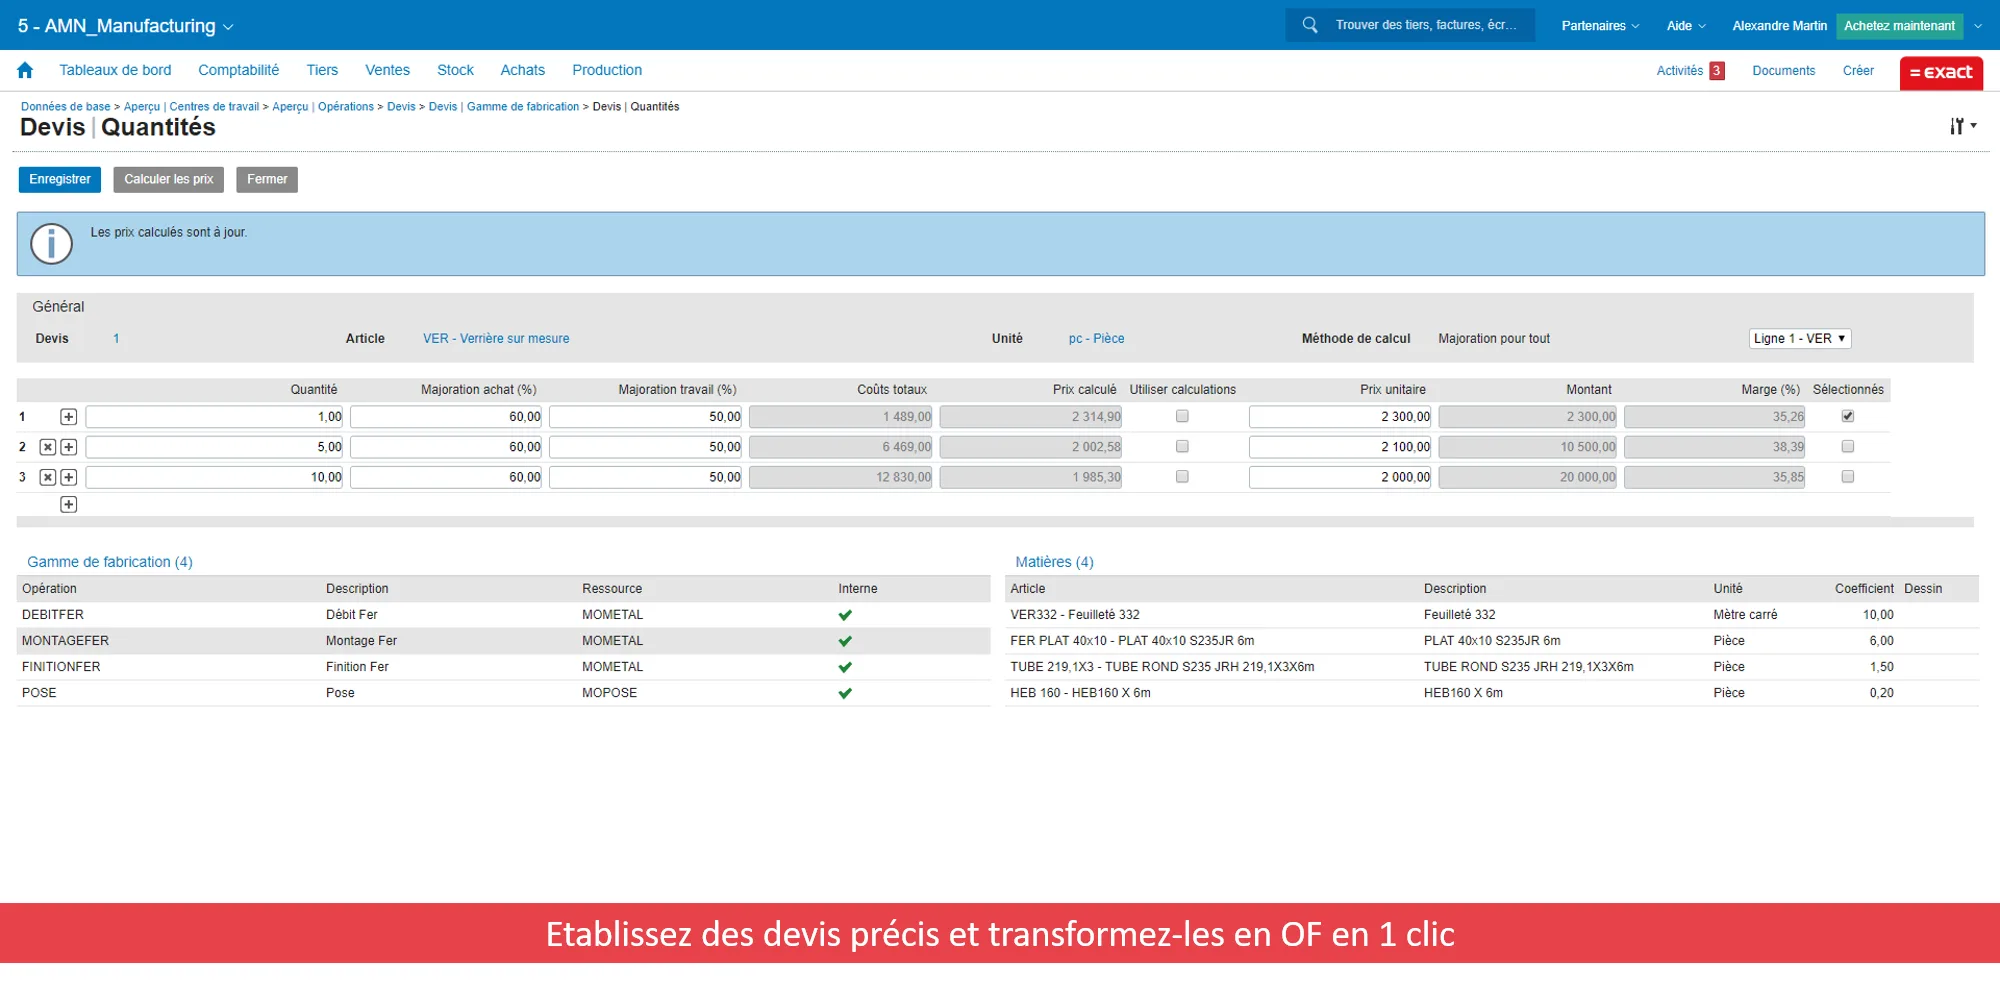The image size is (2000, 989).
Task: Delete quantity row 2 with X icon
Action: 48,447
